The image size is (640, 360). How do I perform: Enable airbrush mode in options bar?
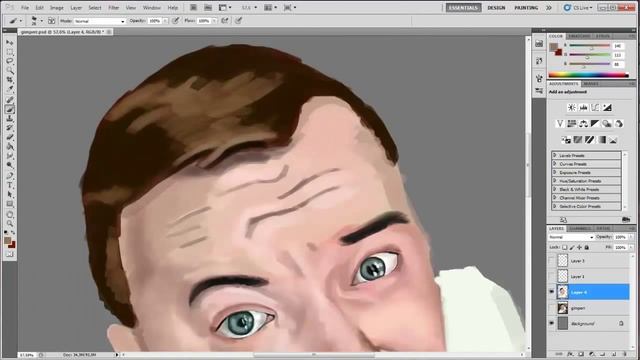[x=225, y=21]
